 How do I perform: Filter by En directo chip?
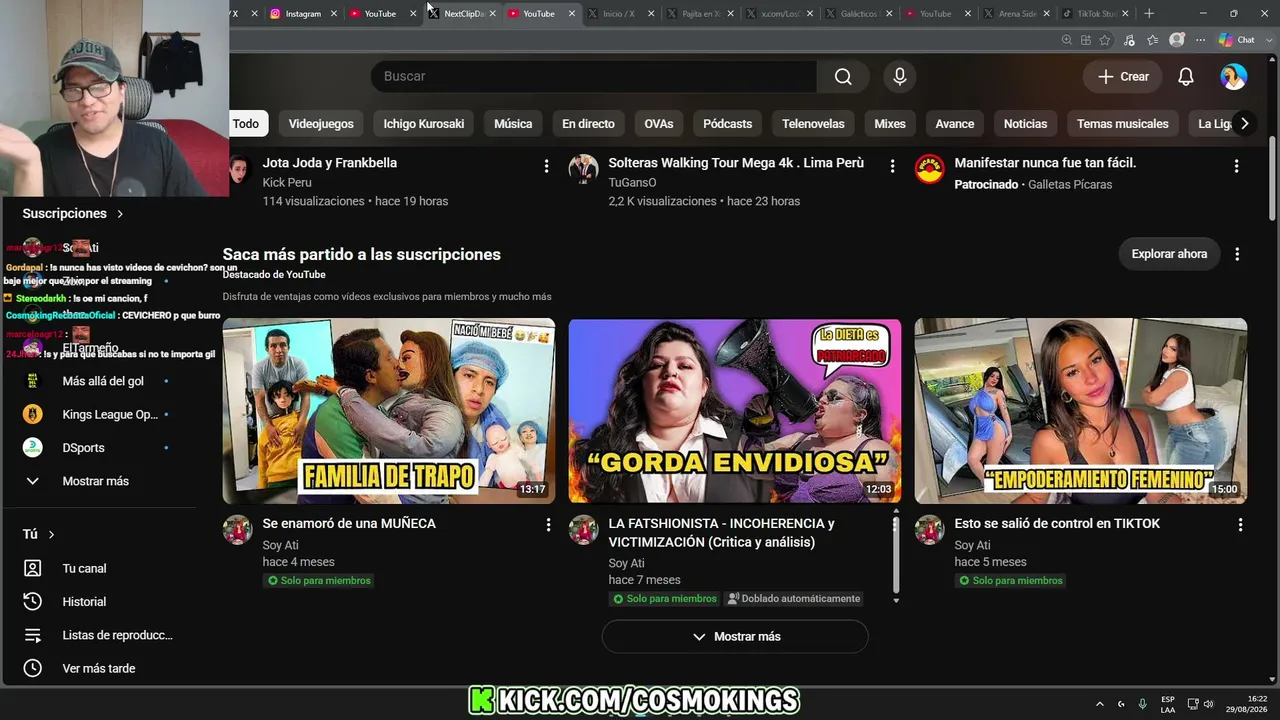tap(588, 124)
